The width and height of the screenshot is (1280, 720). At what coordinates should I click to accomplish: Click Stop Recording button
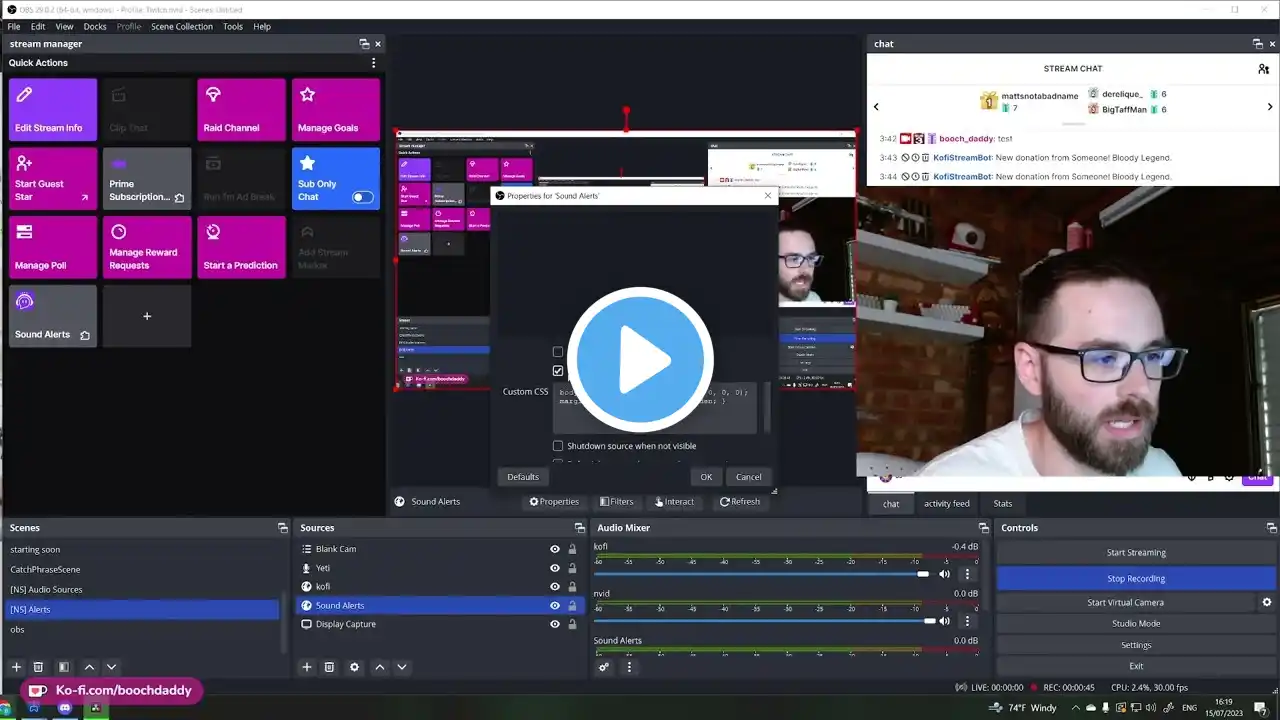pyautogui.click(x=1136, y=579)
